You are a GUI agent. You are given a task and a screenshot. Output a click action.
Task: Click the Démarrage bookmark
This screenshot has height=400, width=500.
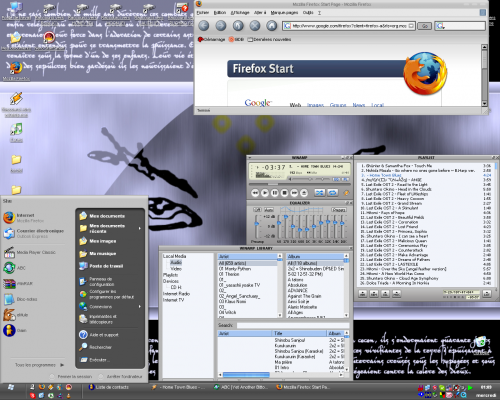pyautogui.click(x=212, y=39)
